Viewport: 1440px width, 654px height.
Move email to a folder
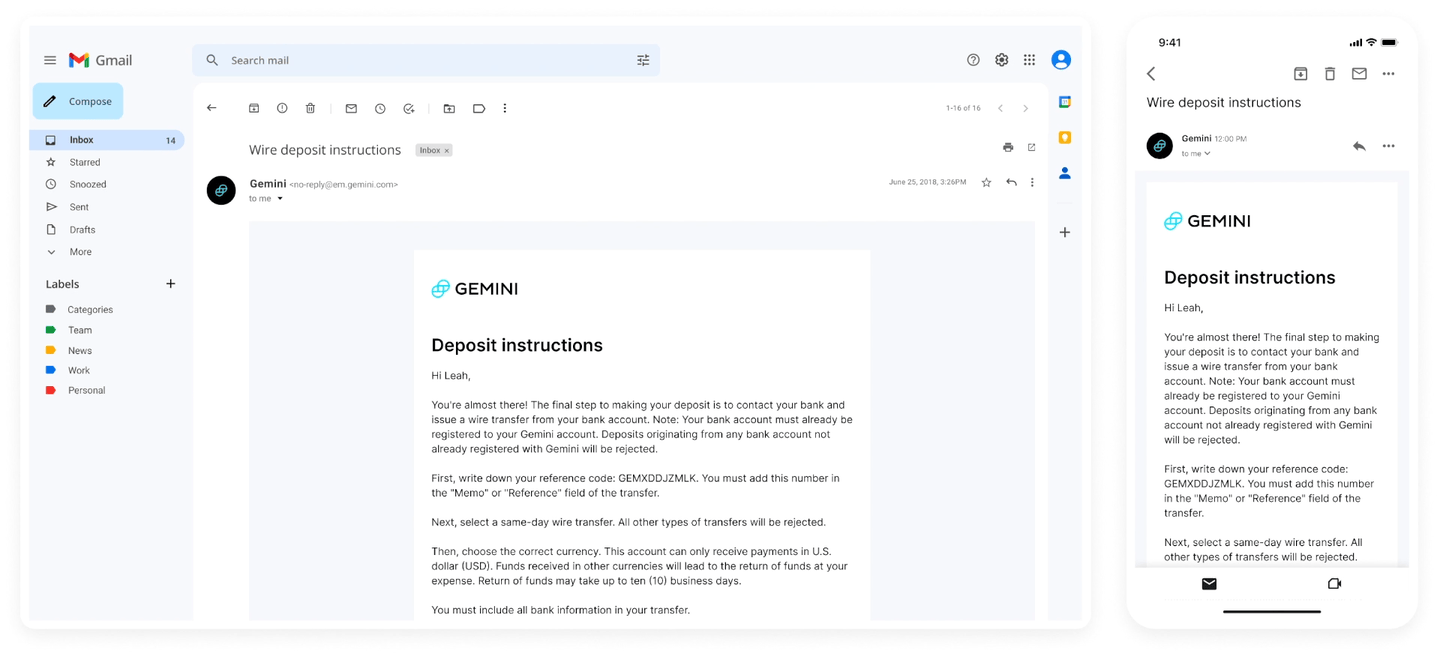(x=449, y=108)
